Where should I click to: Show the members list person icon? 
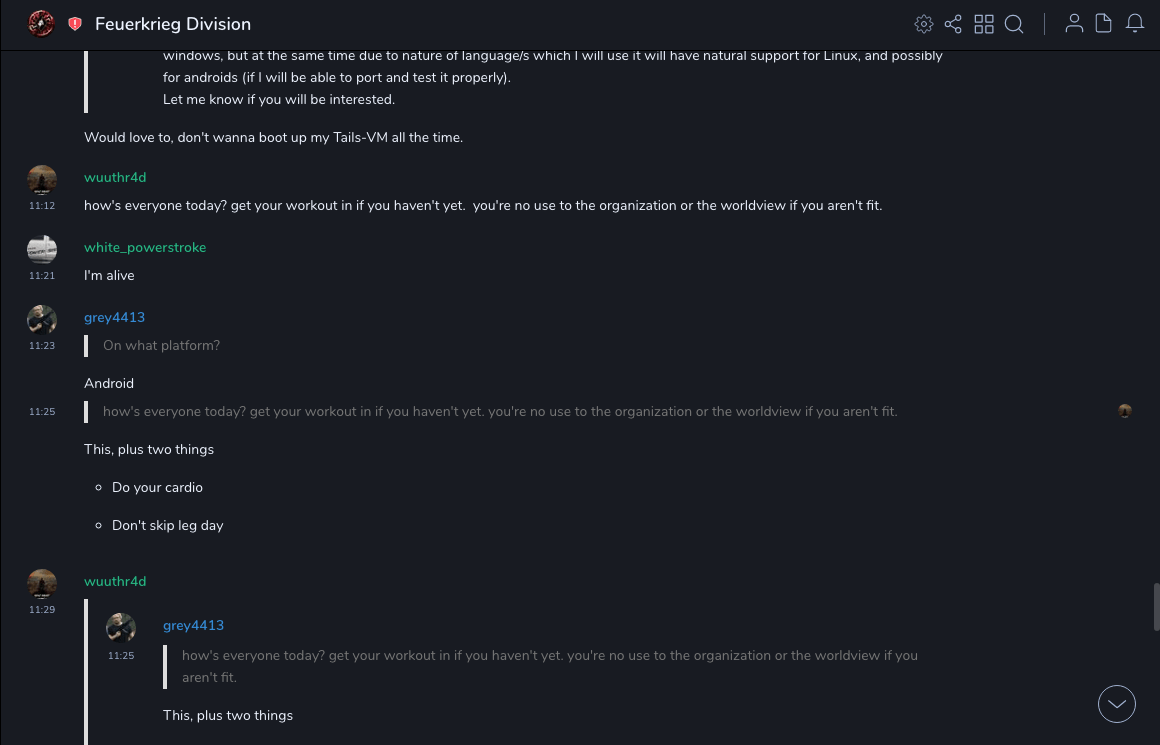click(1074, 24)
